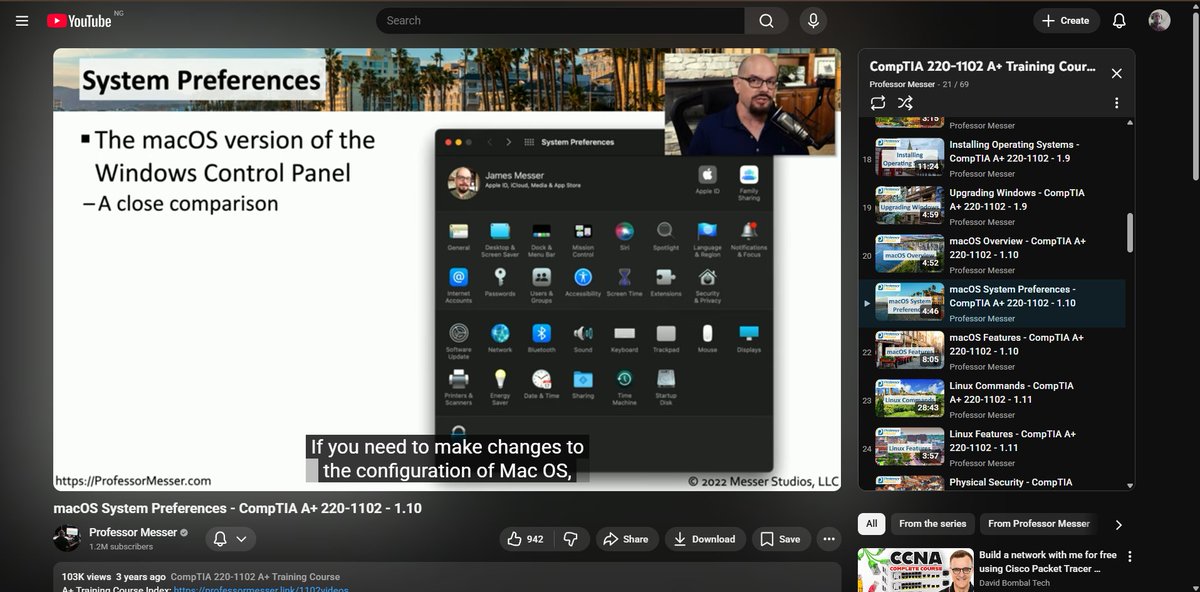
Task: Open channel notification bell dropdown
Action: [x=230, y=539]
